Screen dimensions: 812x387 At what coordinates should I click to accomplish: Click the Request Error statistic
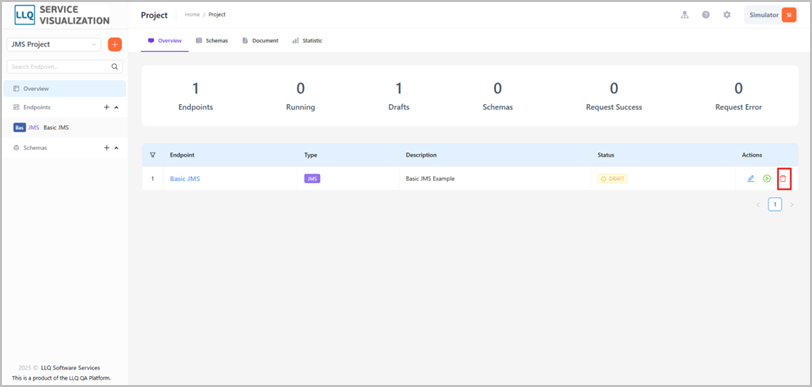coord(738,96)
